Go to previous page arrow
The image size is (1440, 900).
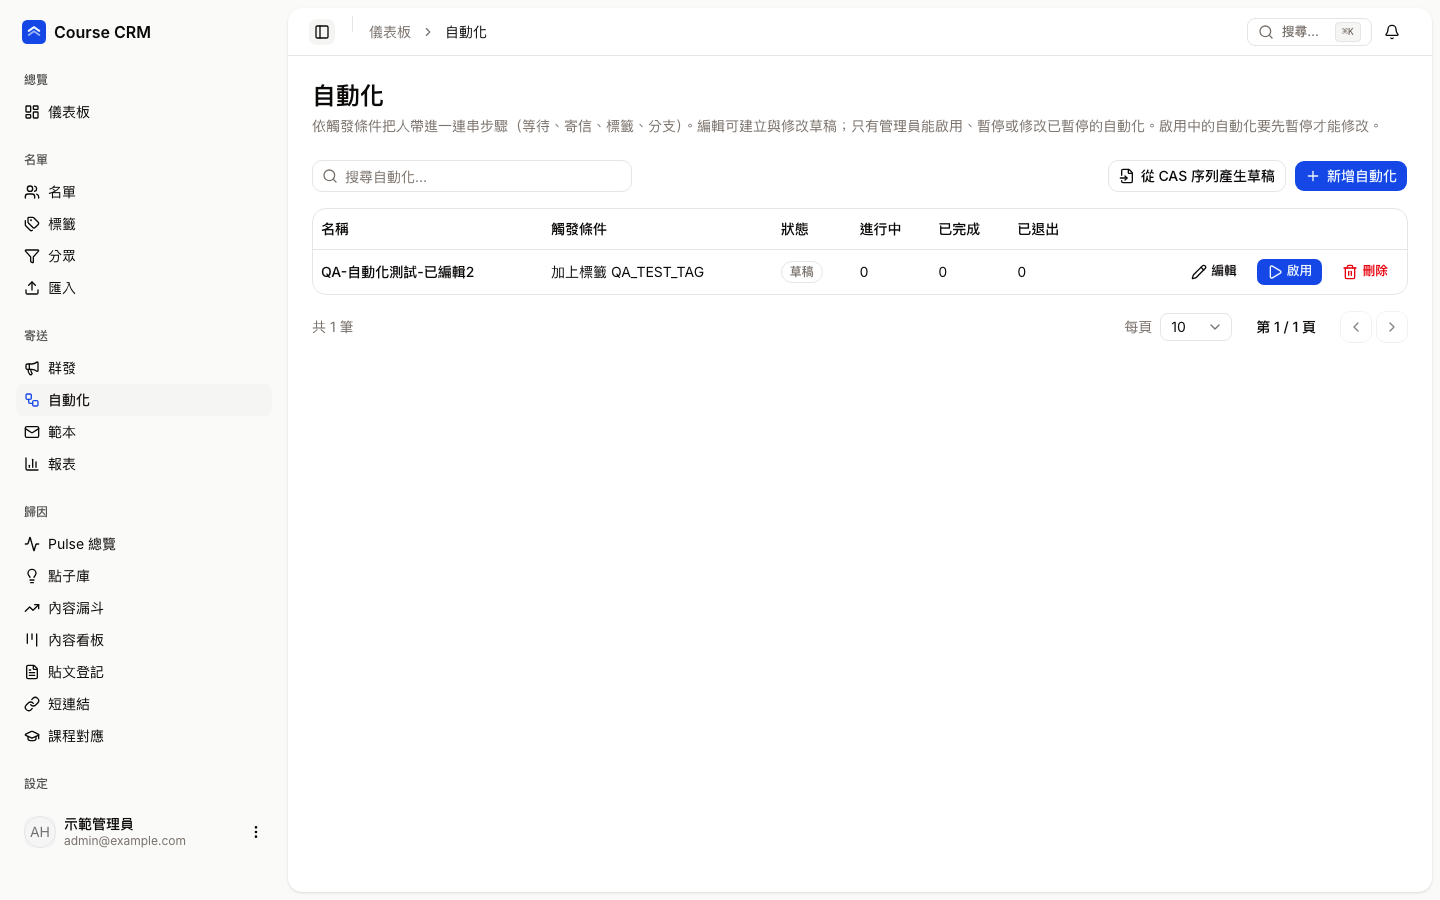coord(1356,327)
